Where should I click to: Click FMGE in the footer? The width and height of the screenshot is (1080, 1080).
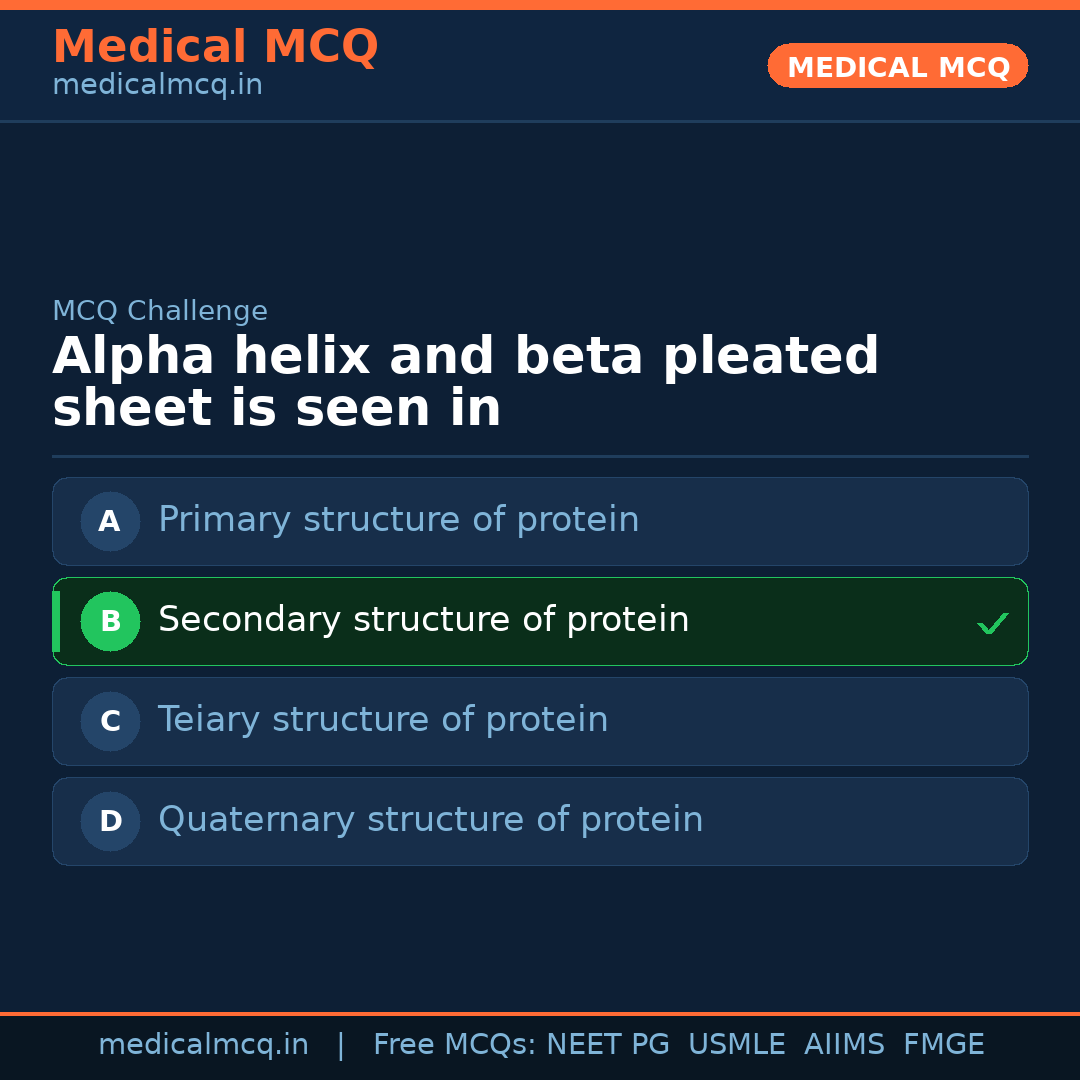point(943,1045)
